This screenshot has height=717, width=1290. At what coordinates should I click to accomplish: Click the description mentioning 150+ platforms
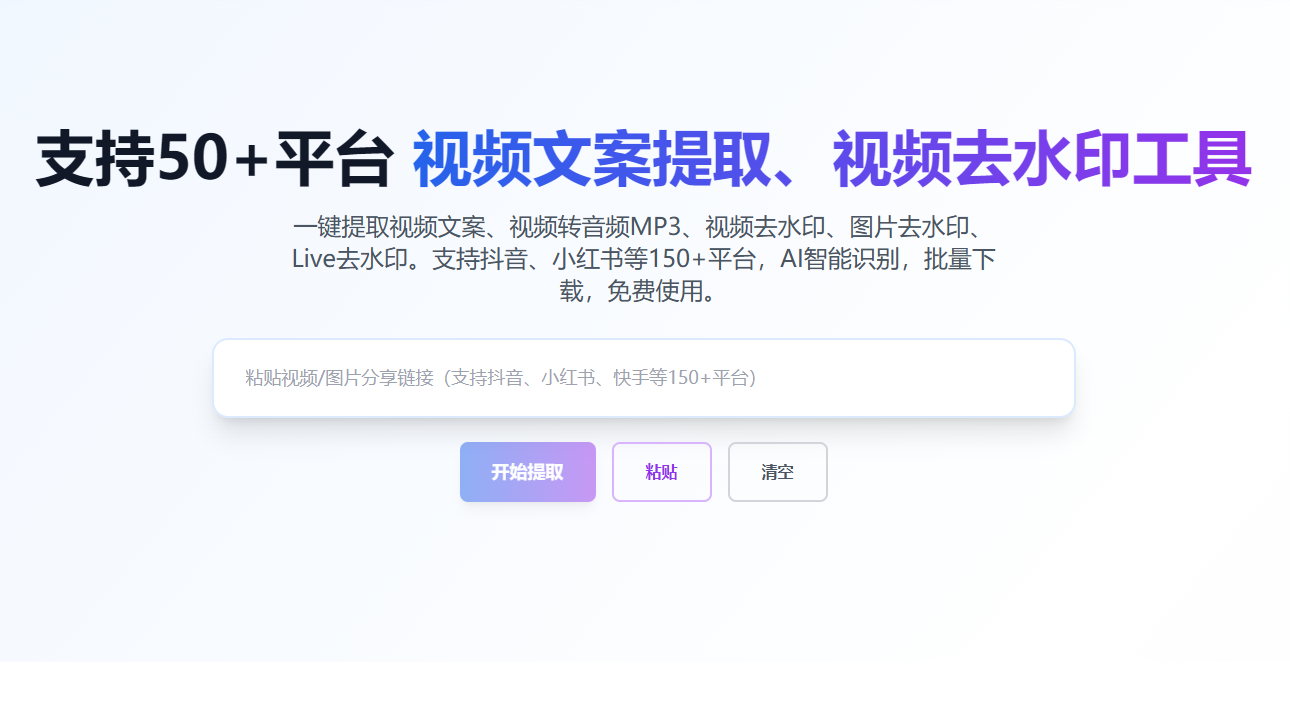(645, 259)
